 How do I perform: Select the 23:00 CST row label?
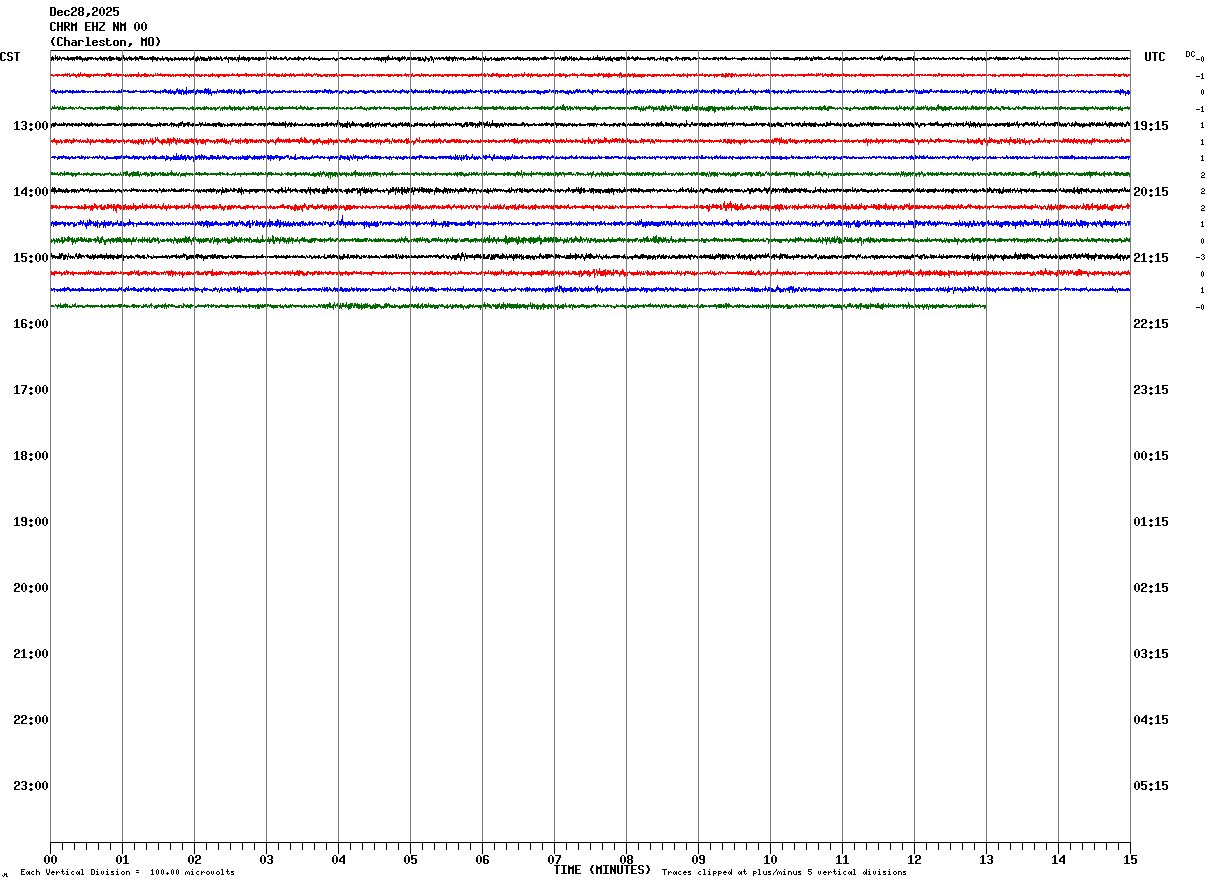pyautogui.click(x=31, y=786)
